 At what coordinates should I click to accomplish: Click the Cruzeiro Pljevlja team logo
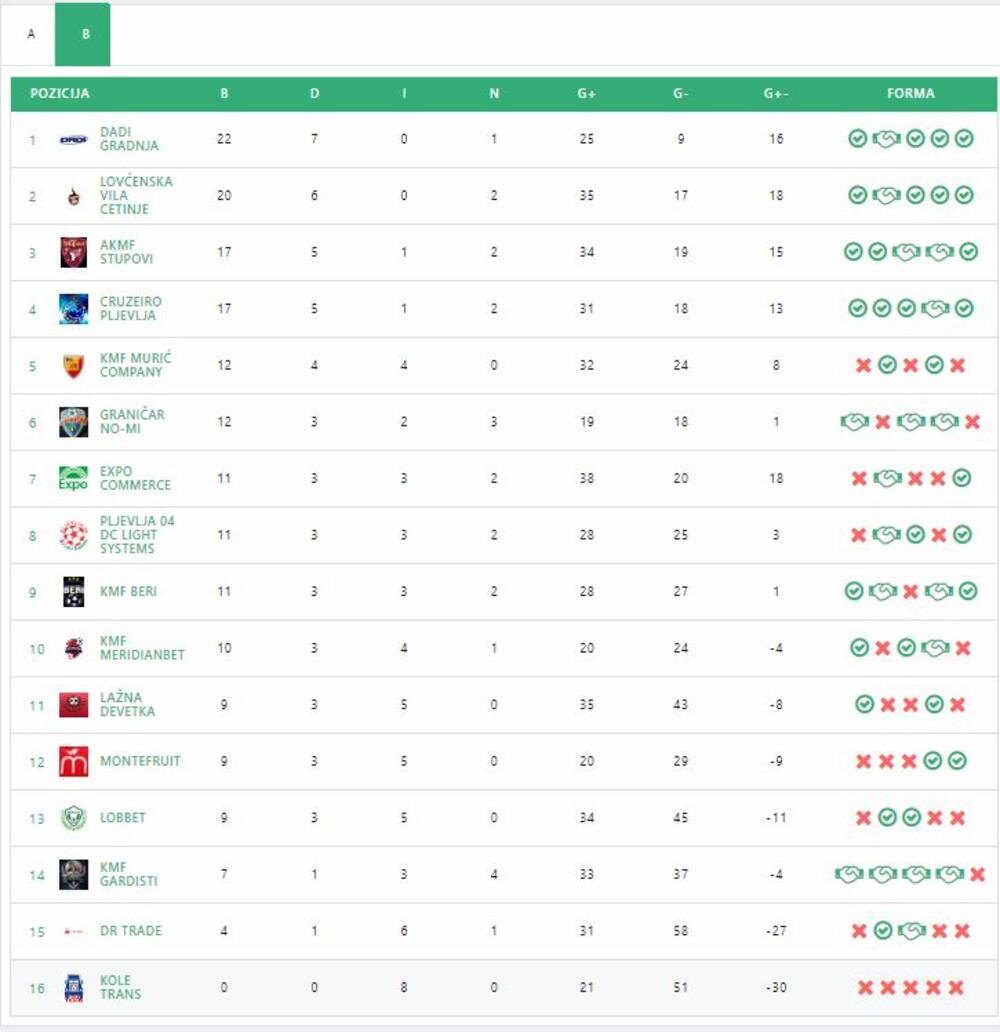(x=73, y=309)
